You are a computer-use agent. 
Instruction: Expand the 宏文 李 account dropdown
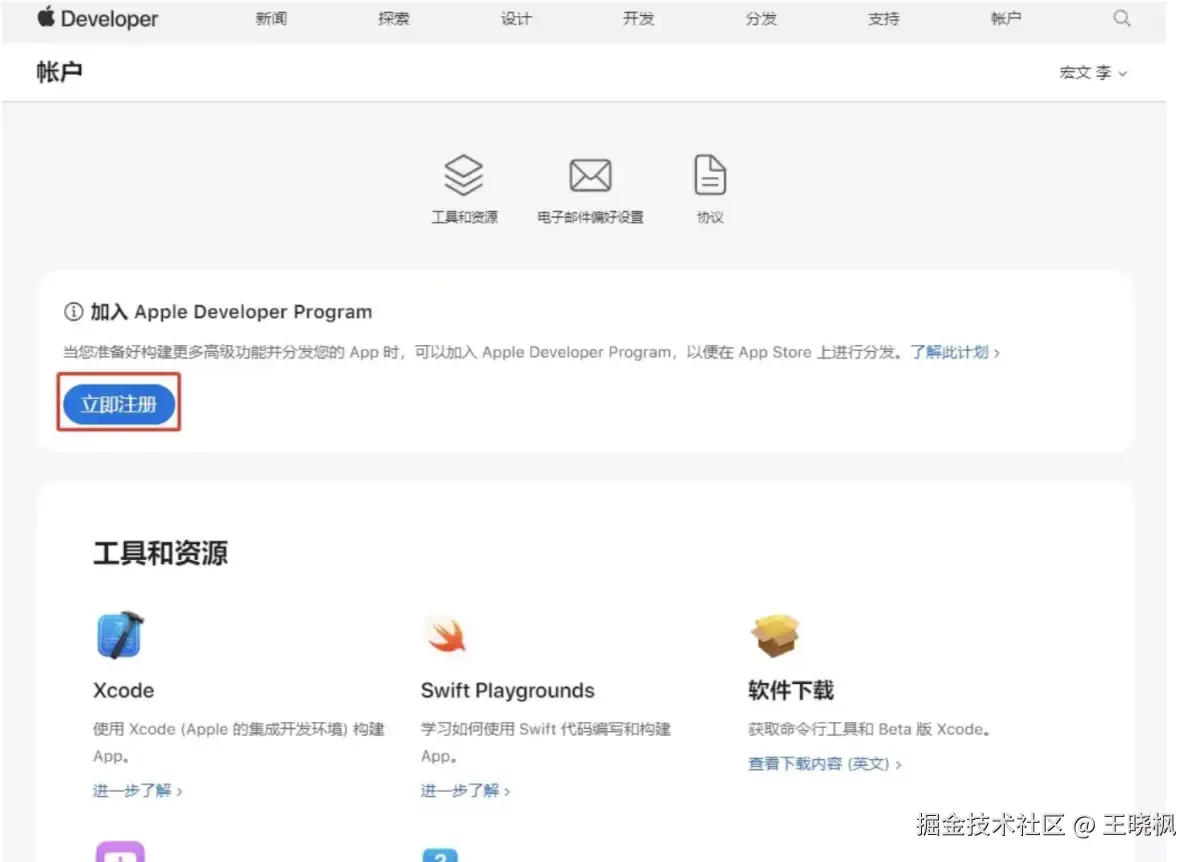point(1093,73)
